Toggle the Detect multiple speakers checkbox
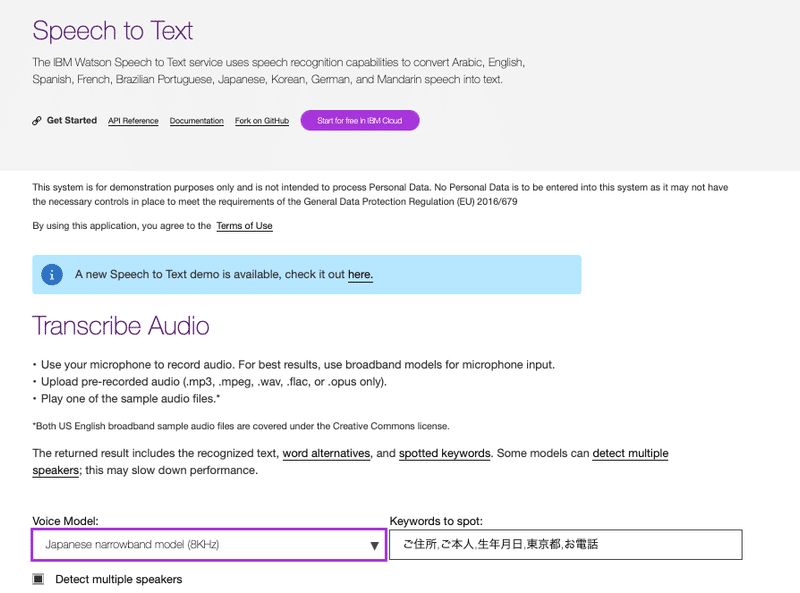 pyautogui.click(x=38, y=579)
